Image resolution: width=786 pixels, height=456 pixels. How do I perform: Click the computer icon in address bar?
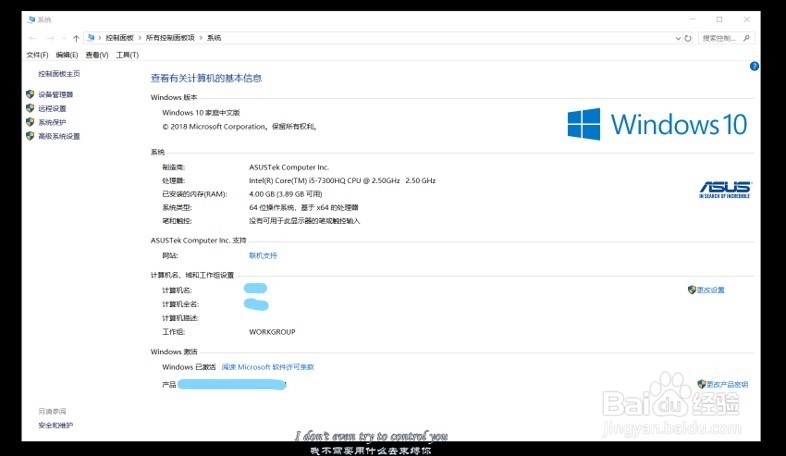coord(90,38)
